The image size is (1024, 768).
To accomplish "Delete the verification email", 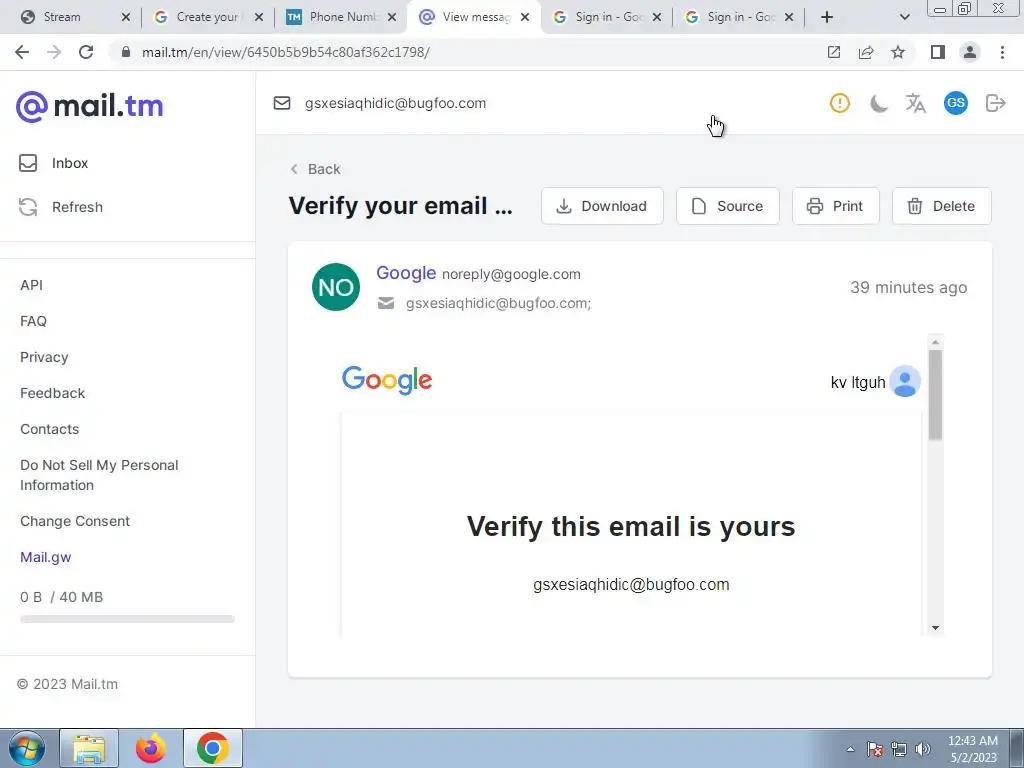I will click(x=942, y=206).
